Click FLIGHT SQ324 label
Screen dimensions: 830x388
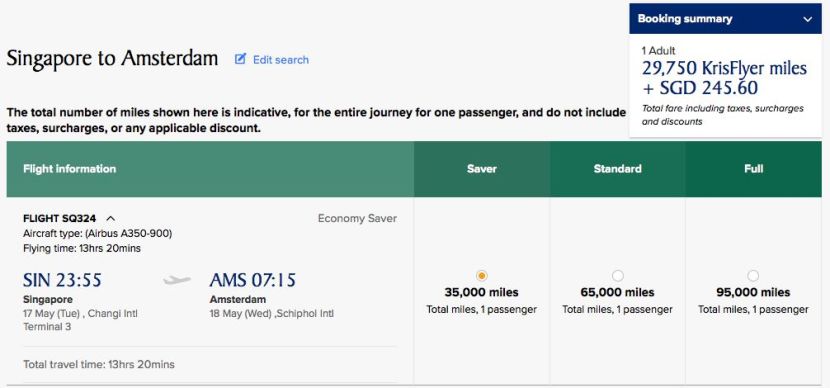60,218
